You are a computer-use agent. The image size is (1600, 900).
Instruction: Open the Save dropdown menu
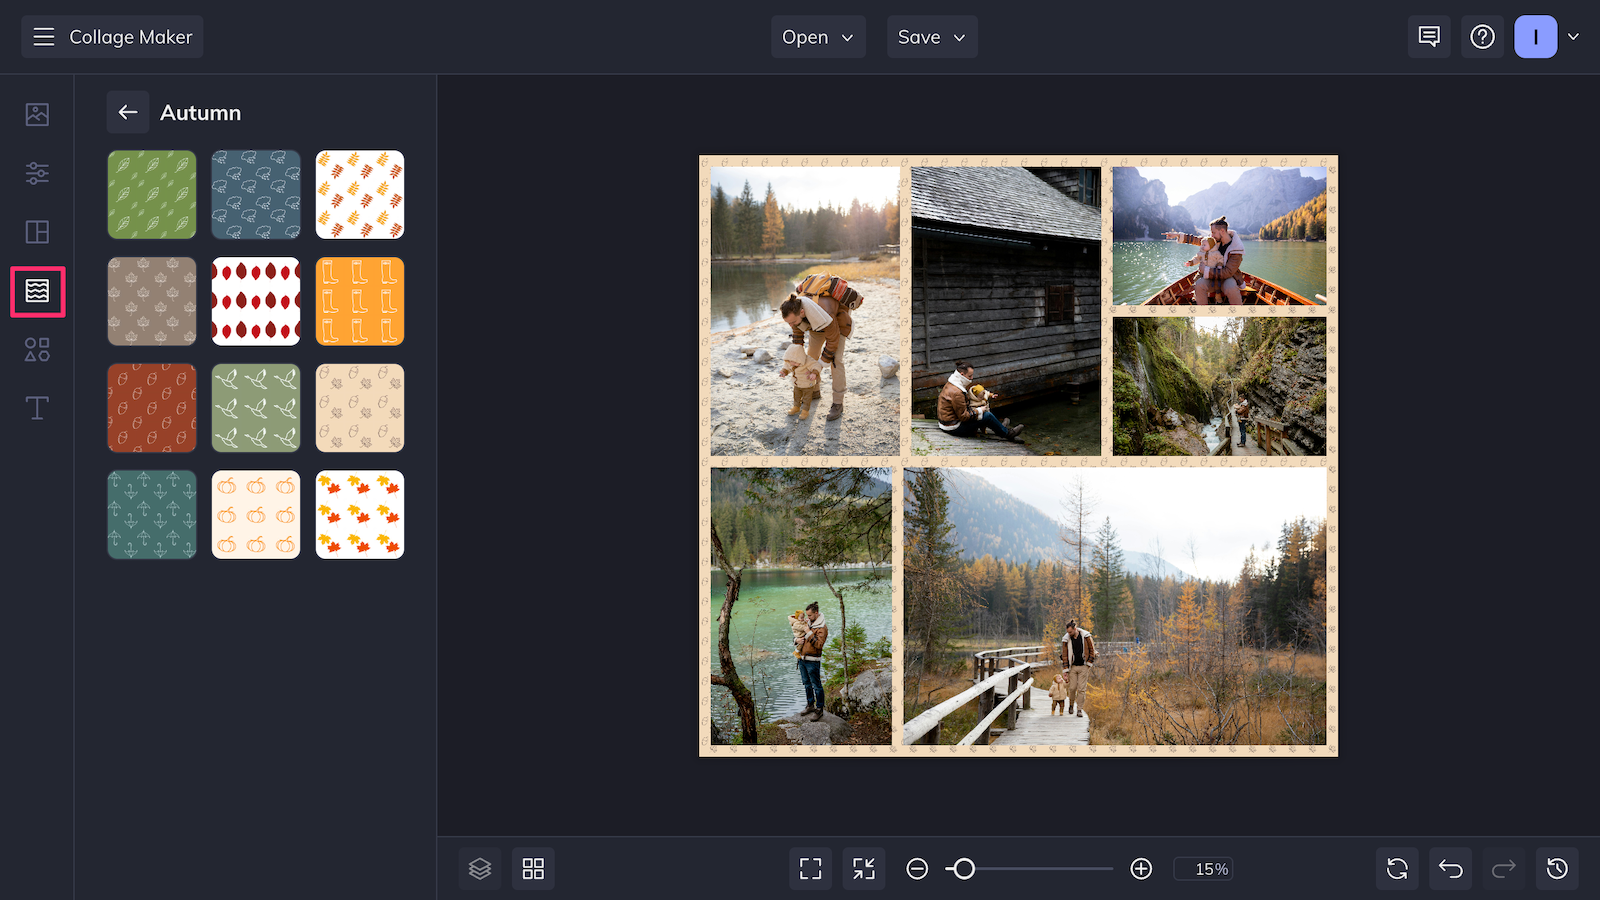point(931,37)
